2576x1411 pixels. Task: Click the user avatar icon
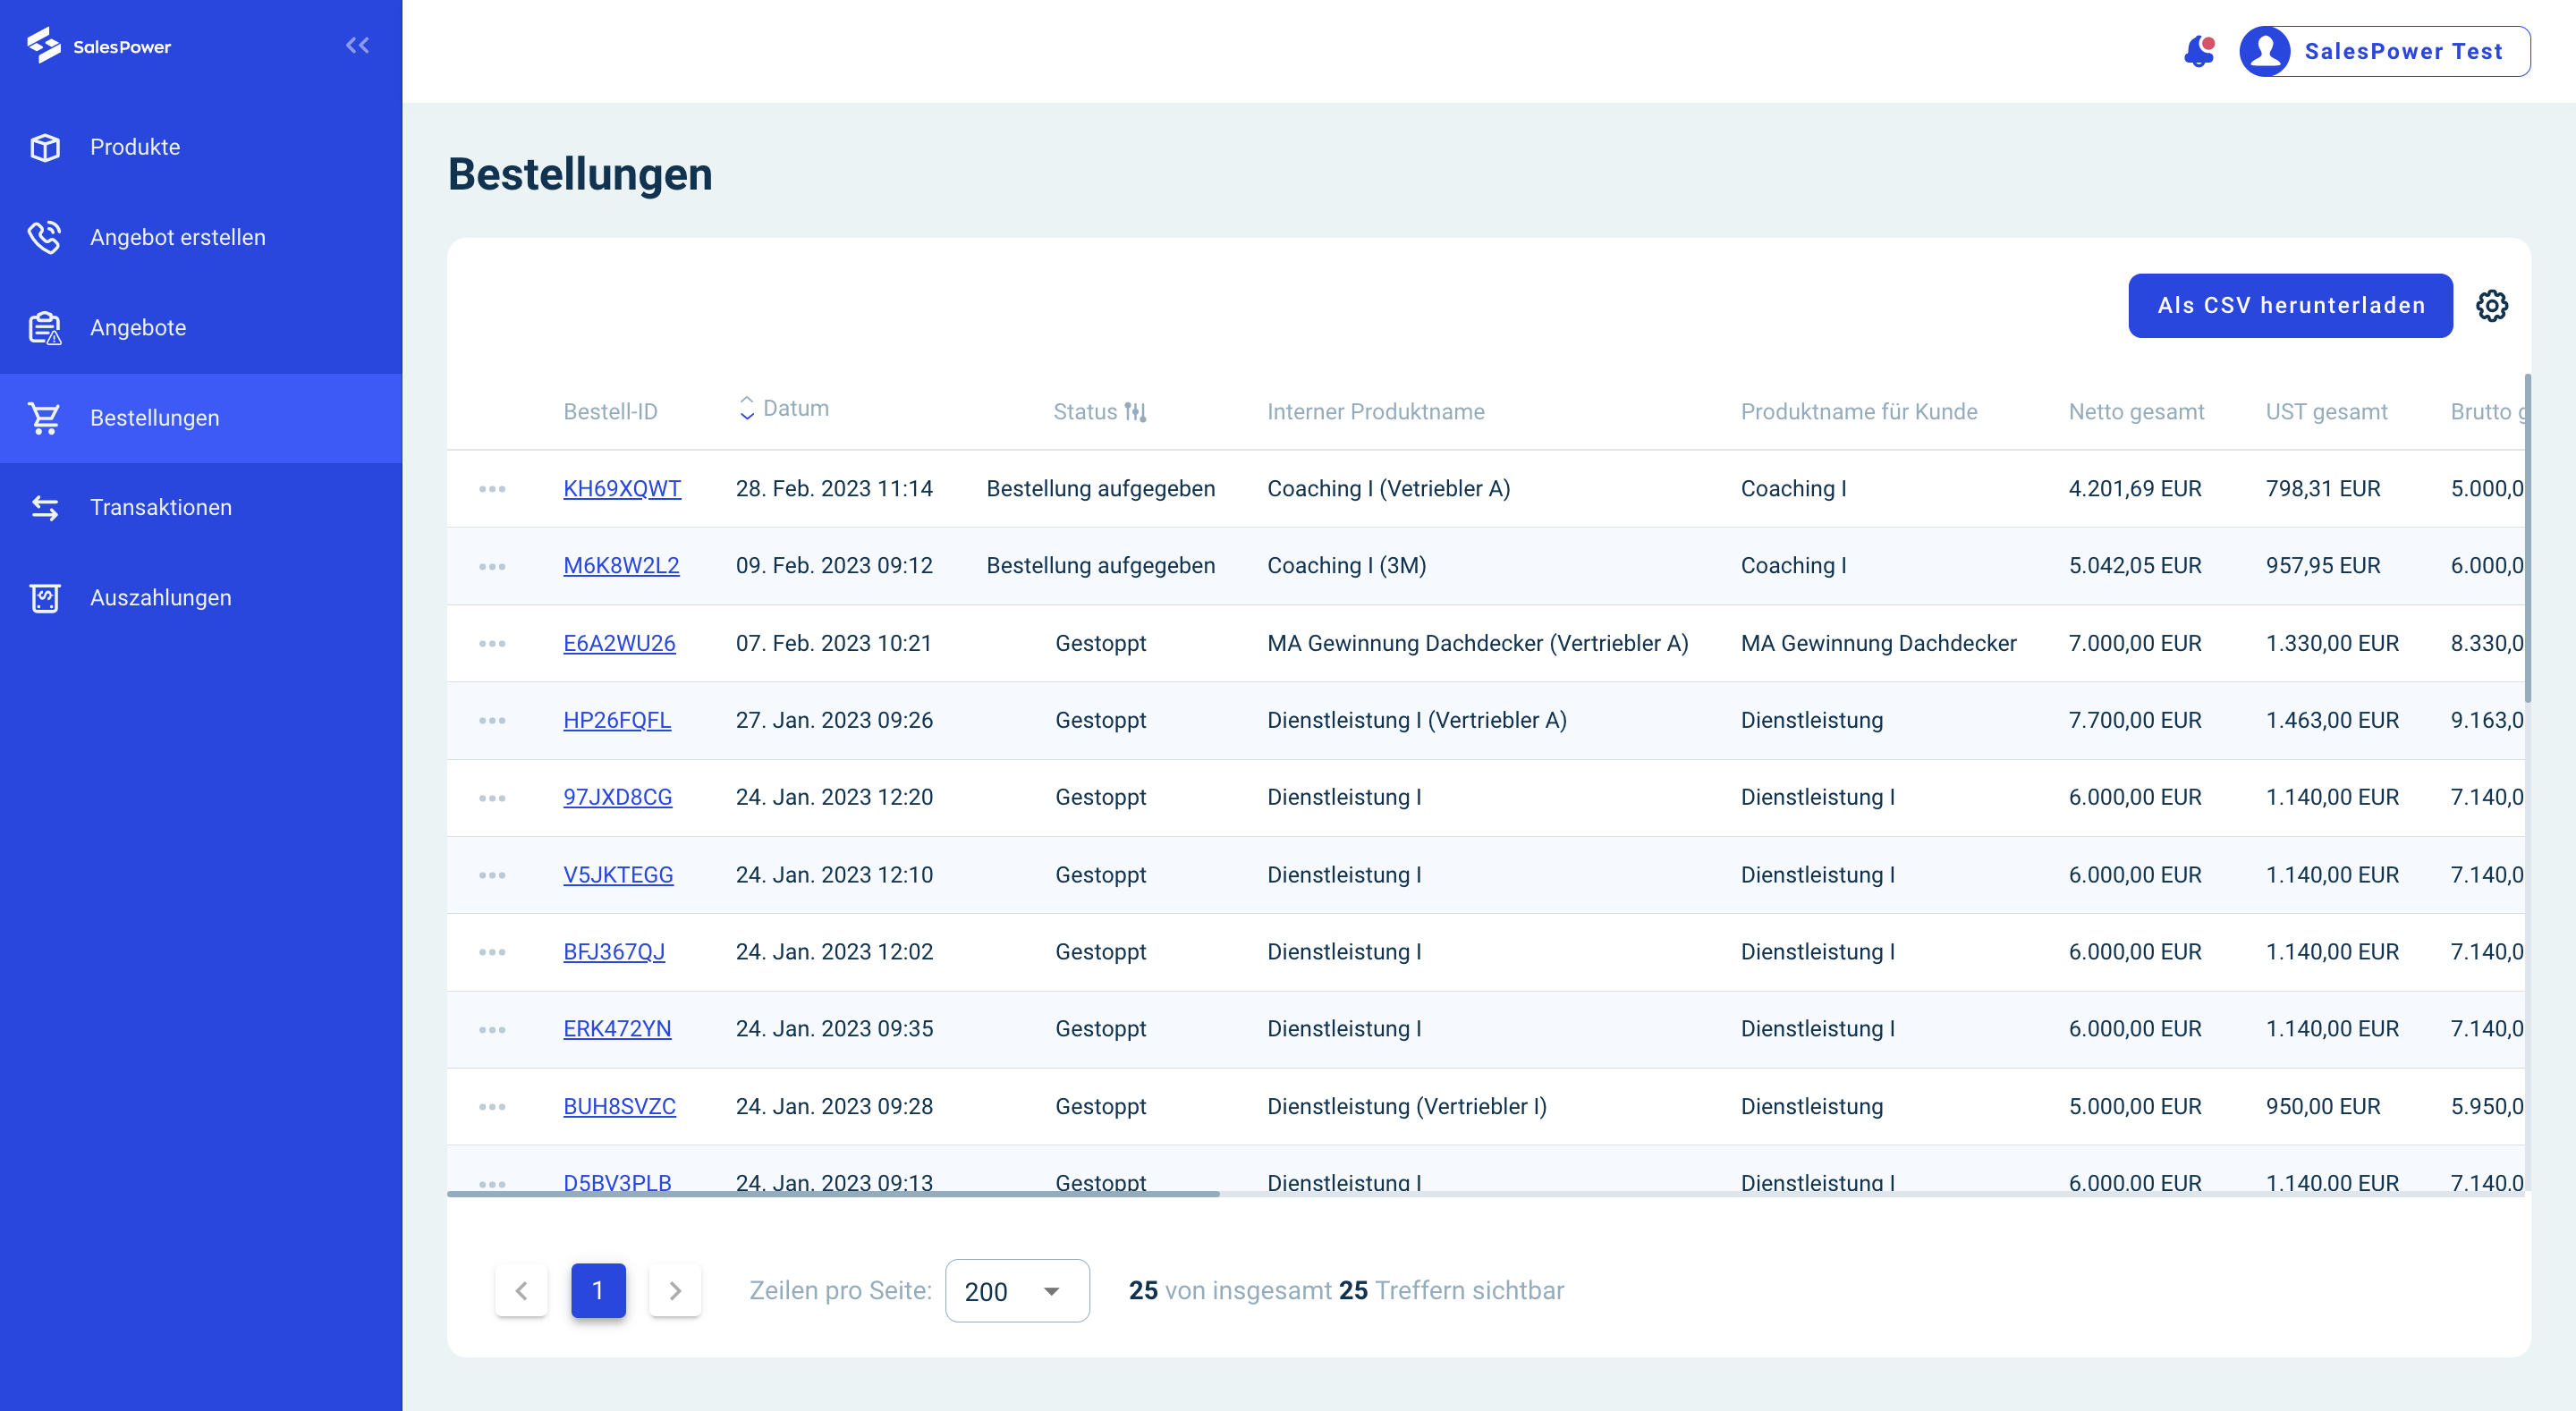click(x=2265, y=51)
